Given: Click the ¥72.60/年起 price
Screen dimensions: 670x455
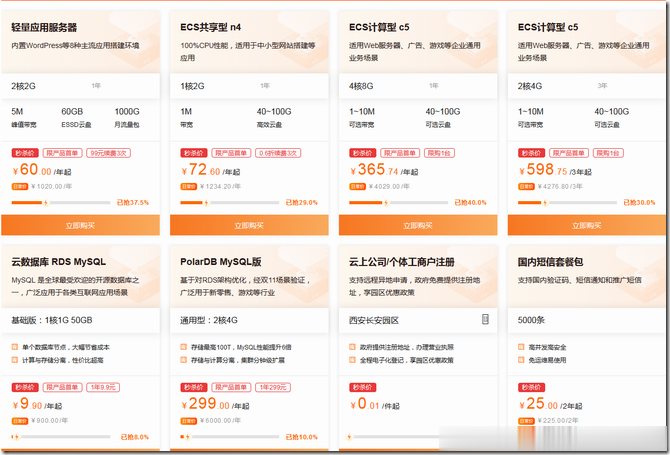Looking at the screenshot, I should pyautogui.click(x=210, y=170).
